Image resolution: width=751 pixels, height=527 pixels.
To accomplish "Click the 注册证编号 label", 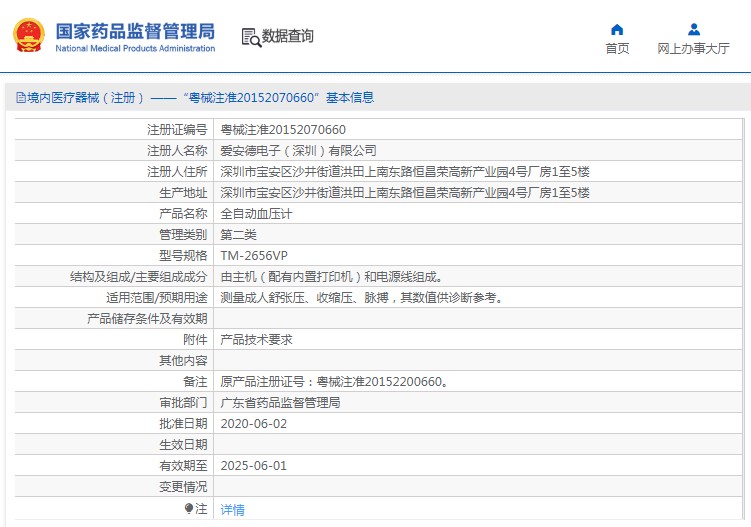I will coord(177,130).
